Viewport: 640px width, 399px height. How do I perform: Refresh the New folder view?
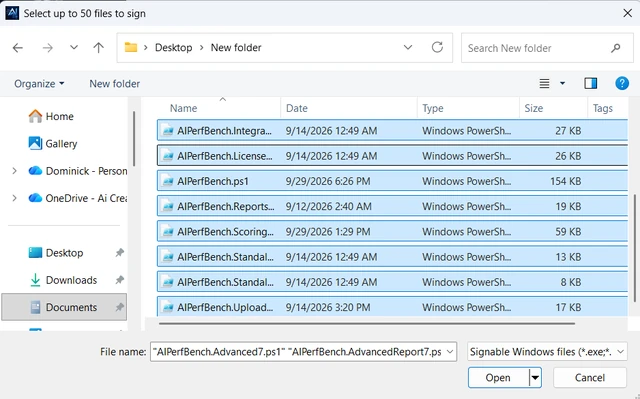pyautogui.click(x=437, y=47)
